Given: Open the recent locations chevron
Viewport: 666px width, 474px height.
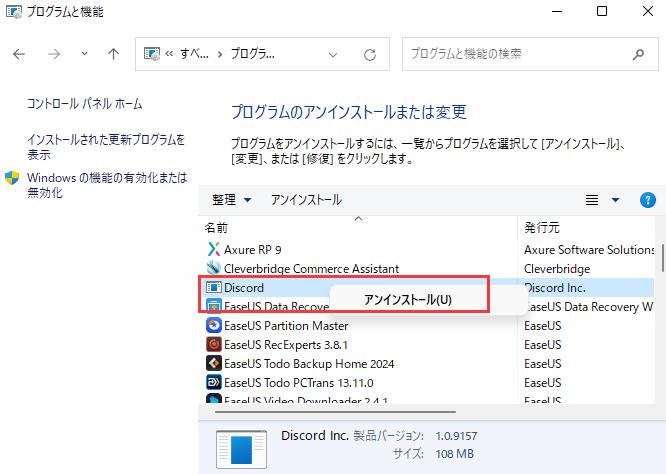Looking at the screenshot, I should (84, 54).
